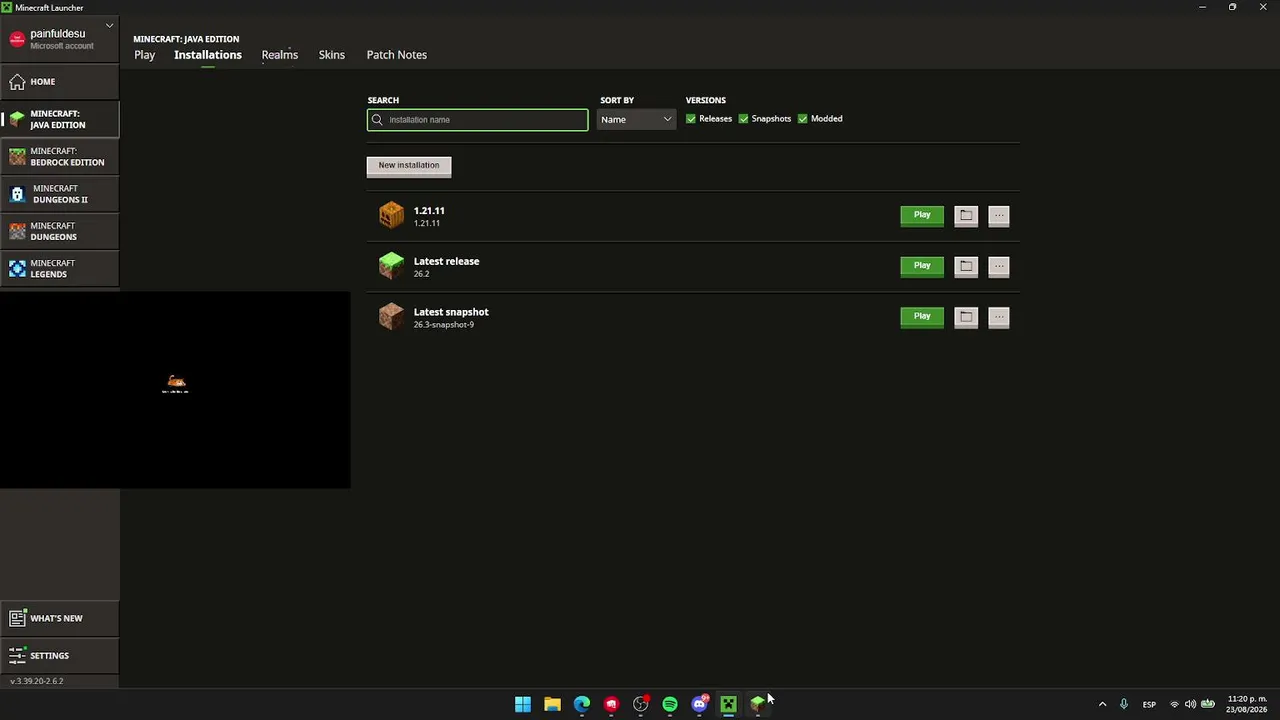Open Discord from the taskbar
Image resolution: width=1280 pixels, height=720 pixels.
[699, 704]
